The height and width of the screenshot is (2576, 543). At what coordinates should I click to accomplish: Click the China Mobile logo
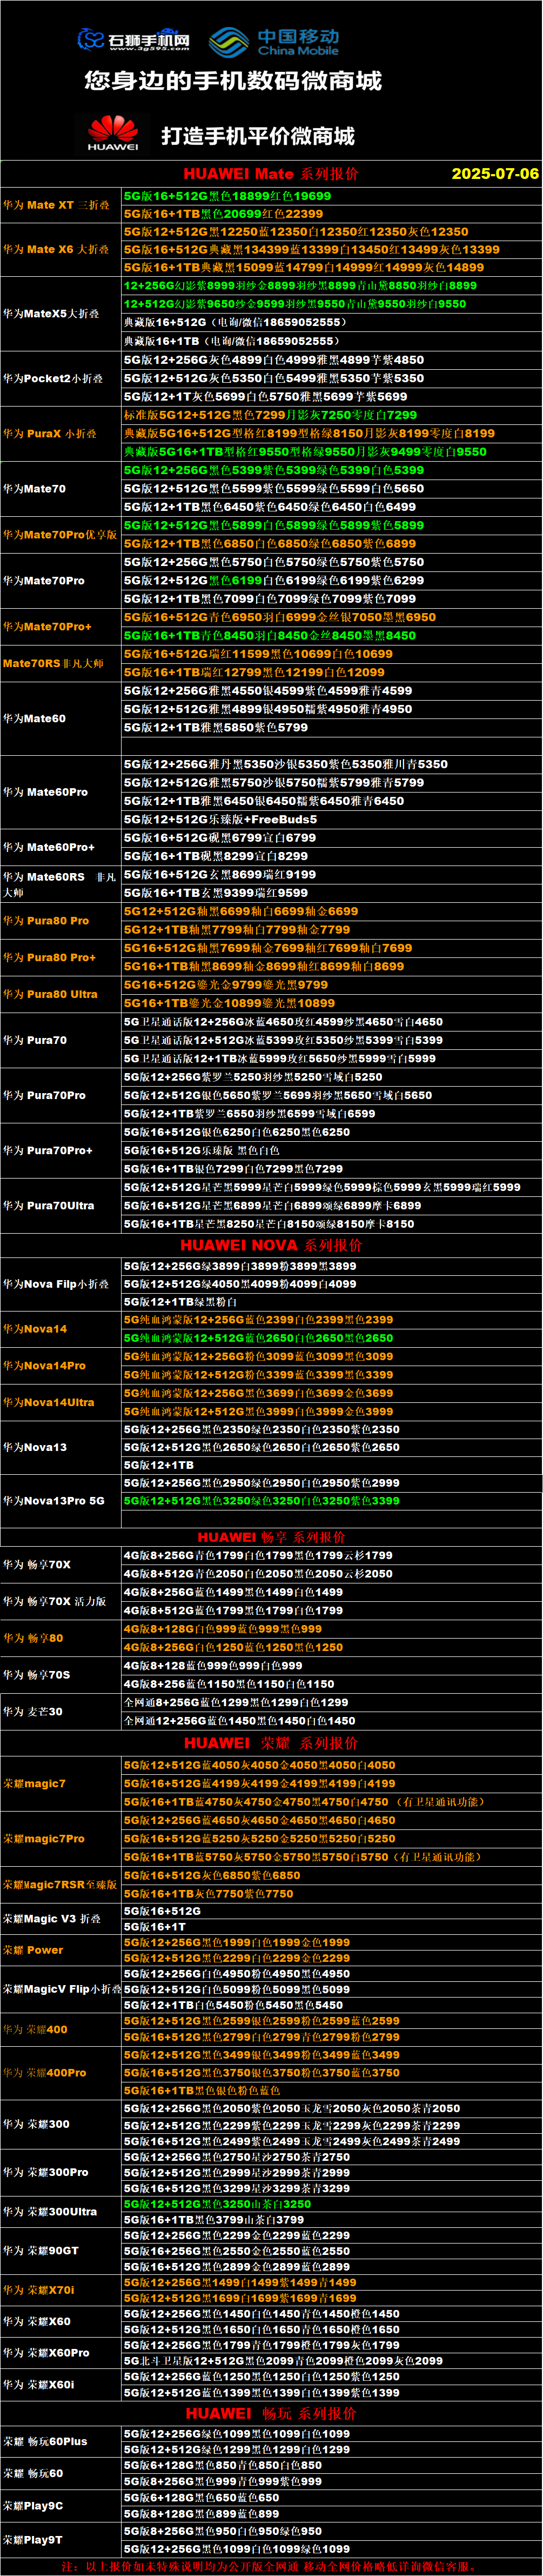click(x=274, y=41)
